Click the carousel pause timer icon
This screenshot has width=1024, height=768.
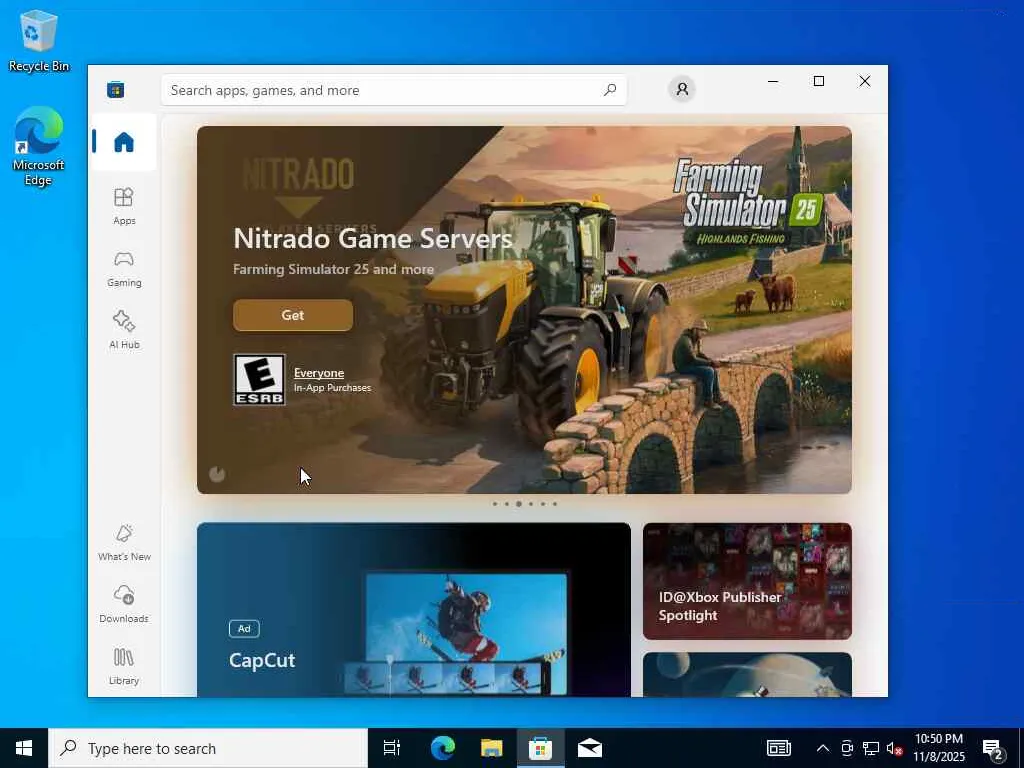point(217,474)
